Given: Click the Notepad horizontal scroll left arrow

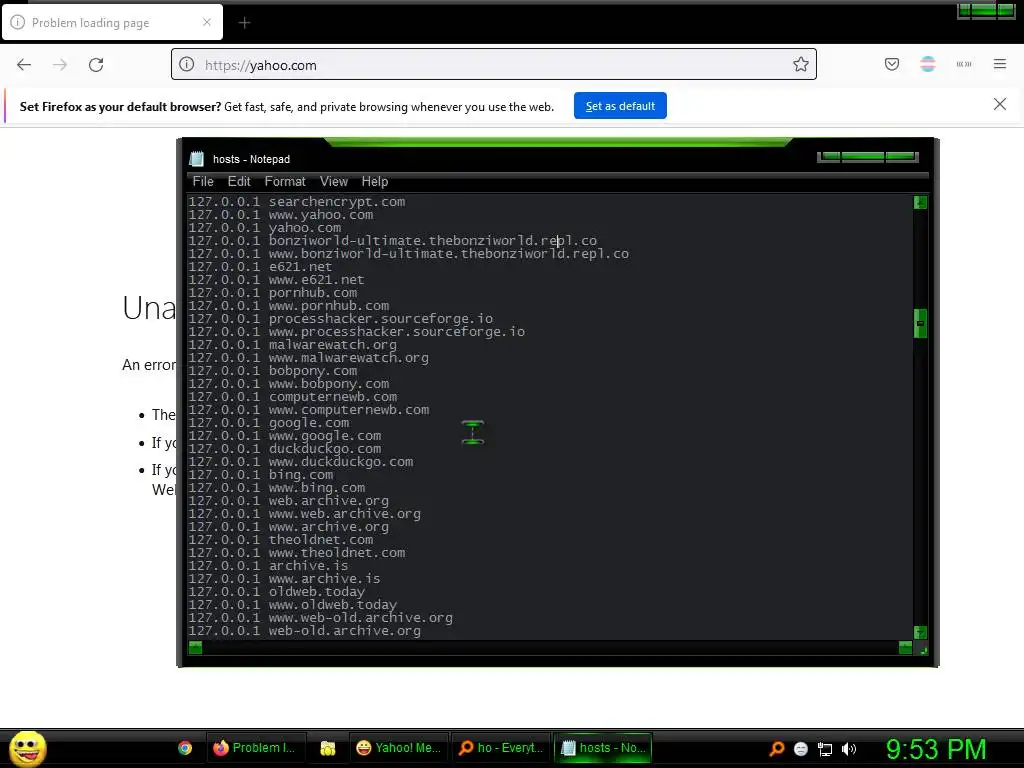Looking at the screenshot, I should 195,647.
